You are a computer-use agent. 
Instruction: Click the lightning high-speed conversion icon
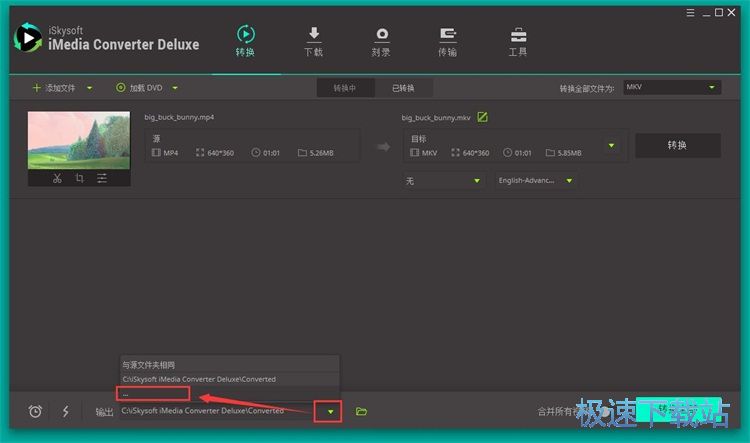(66, 411)
